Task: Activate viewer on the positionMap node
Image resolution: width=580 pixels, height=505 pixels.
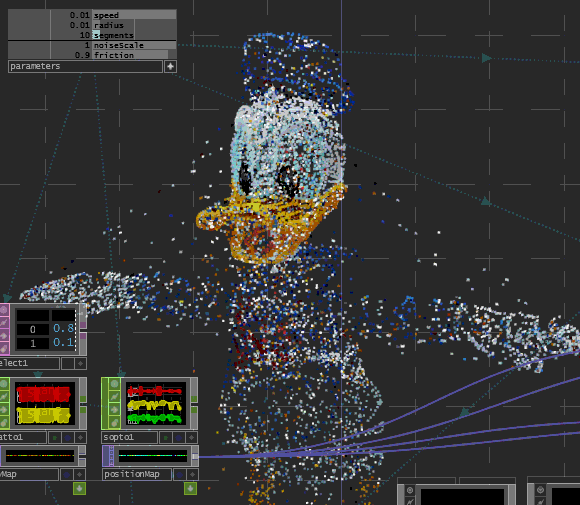Action: coord(192,474)
